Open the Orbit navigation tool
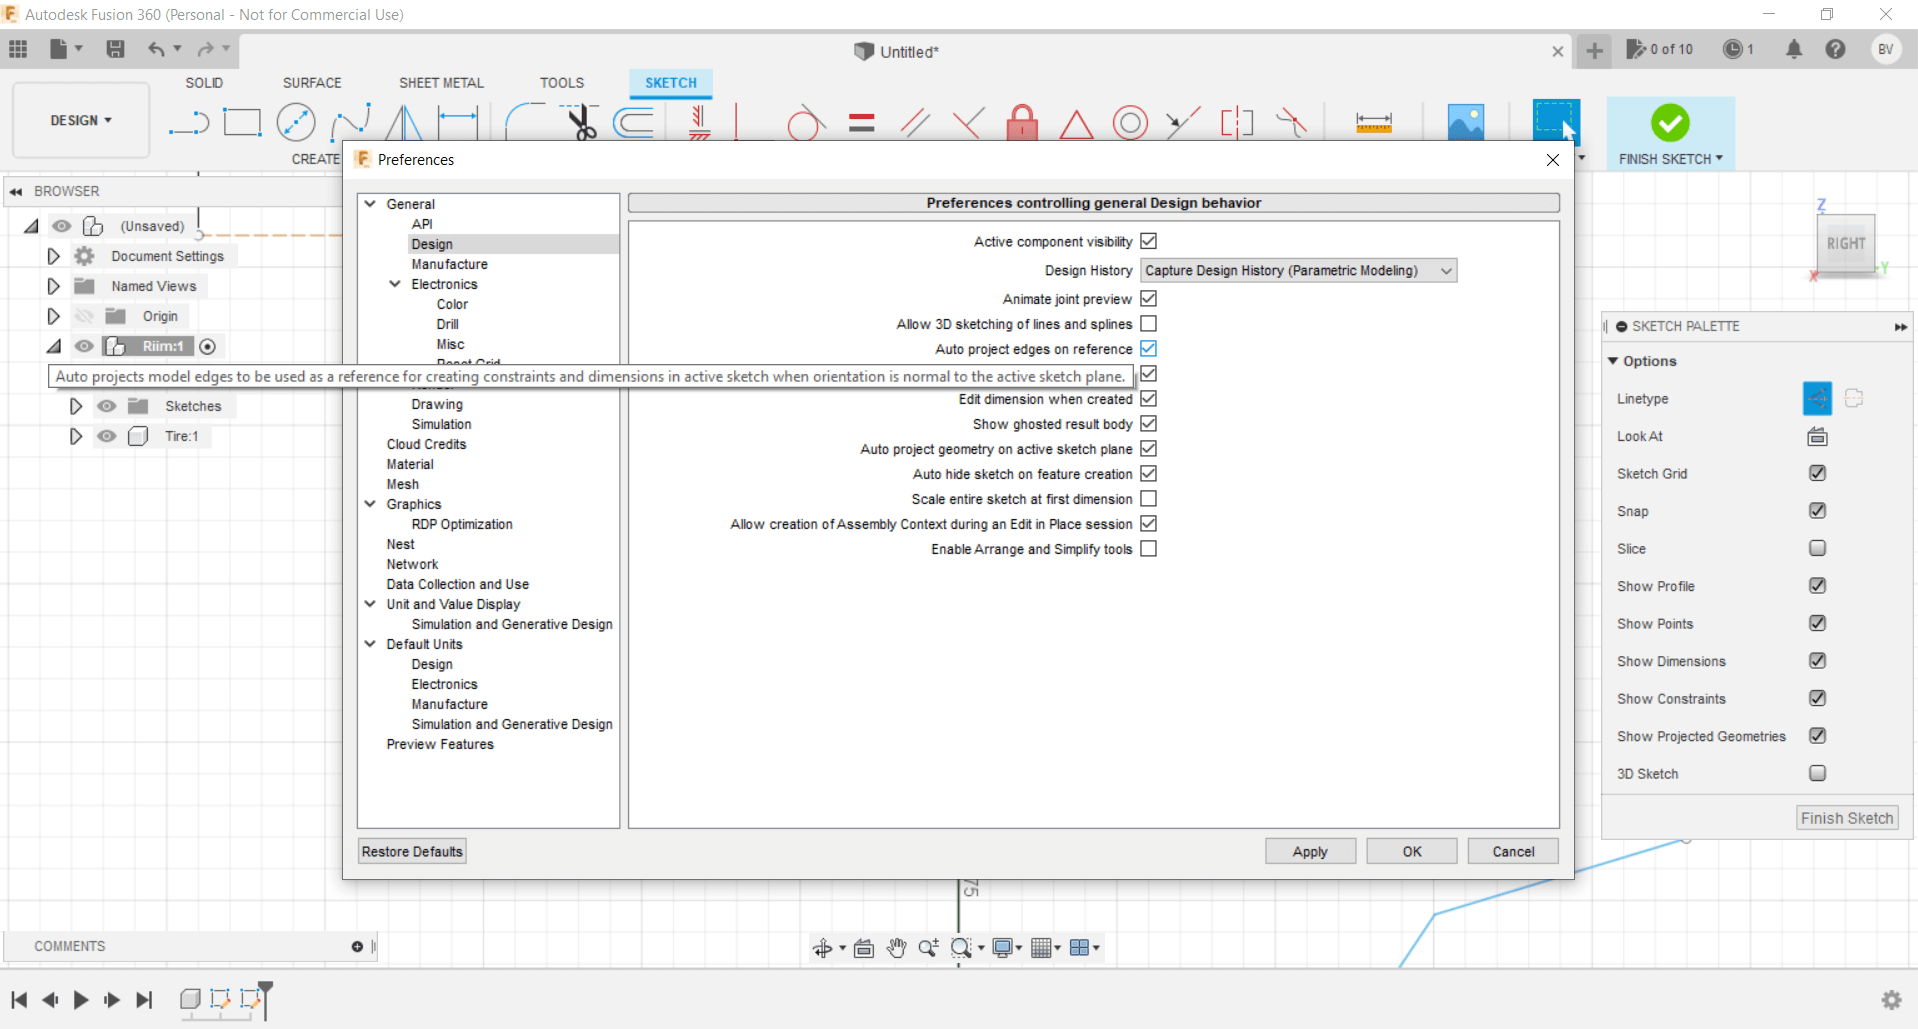 point(822,948)
